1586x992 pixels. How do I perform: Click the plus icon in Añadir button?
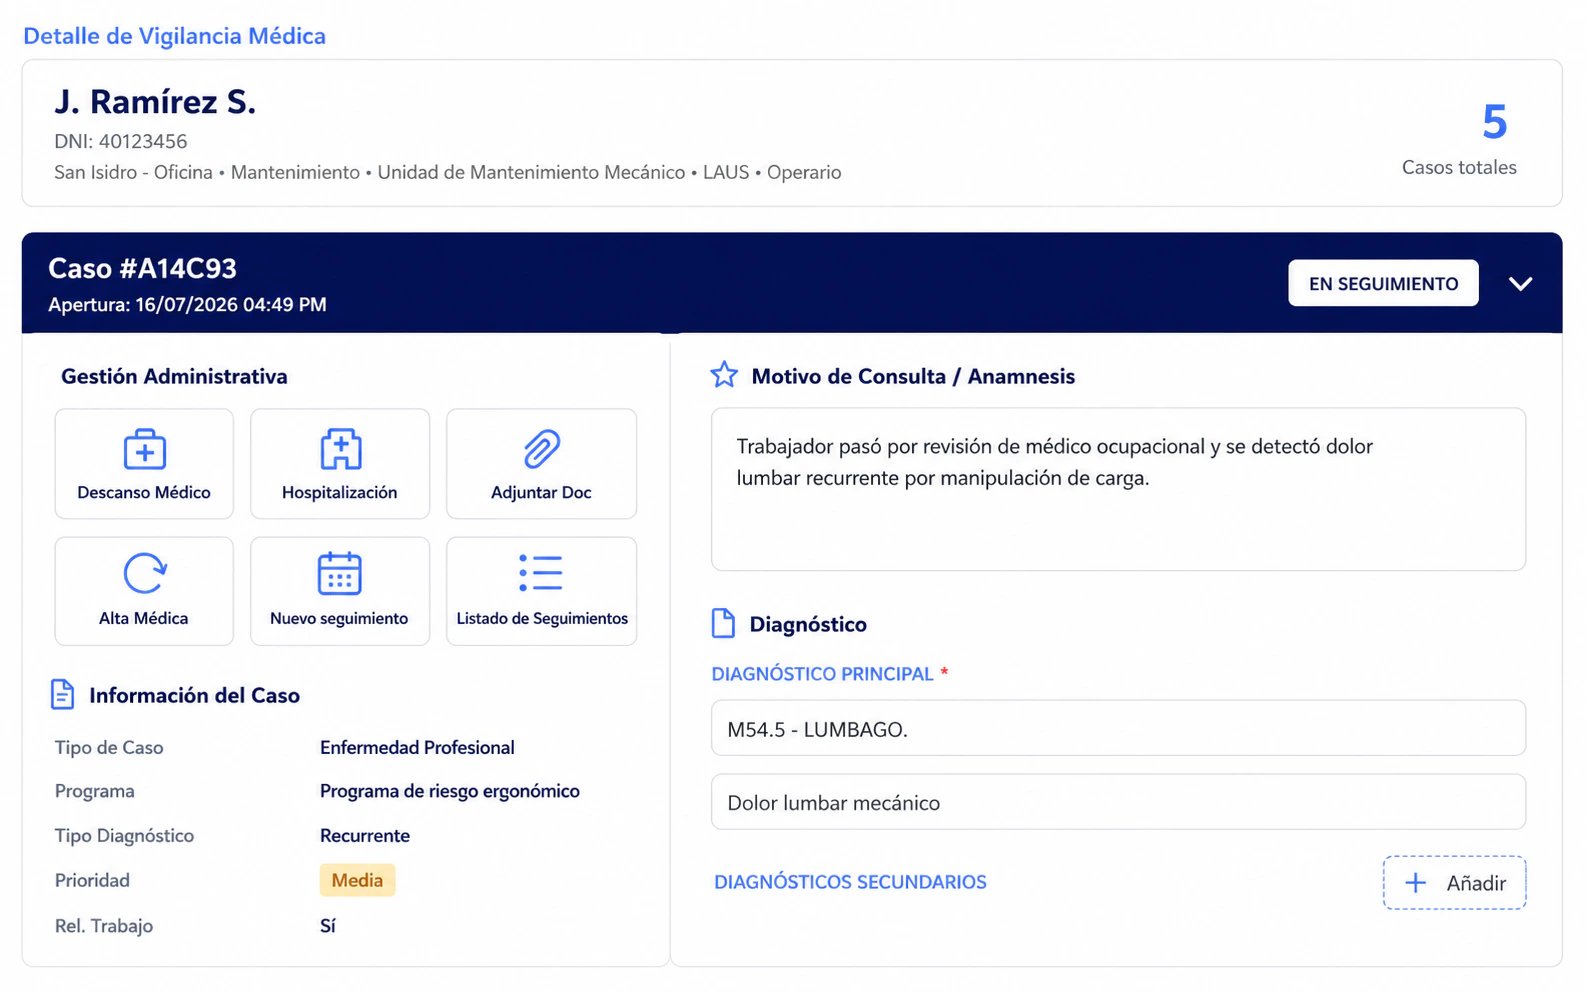(1415, 882)
